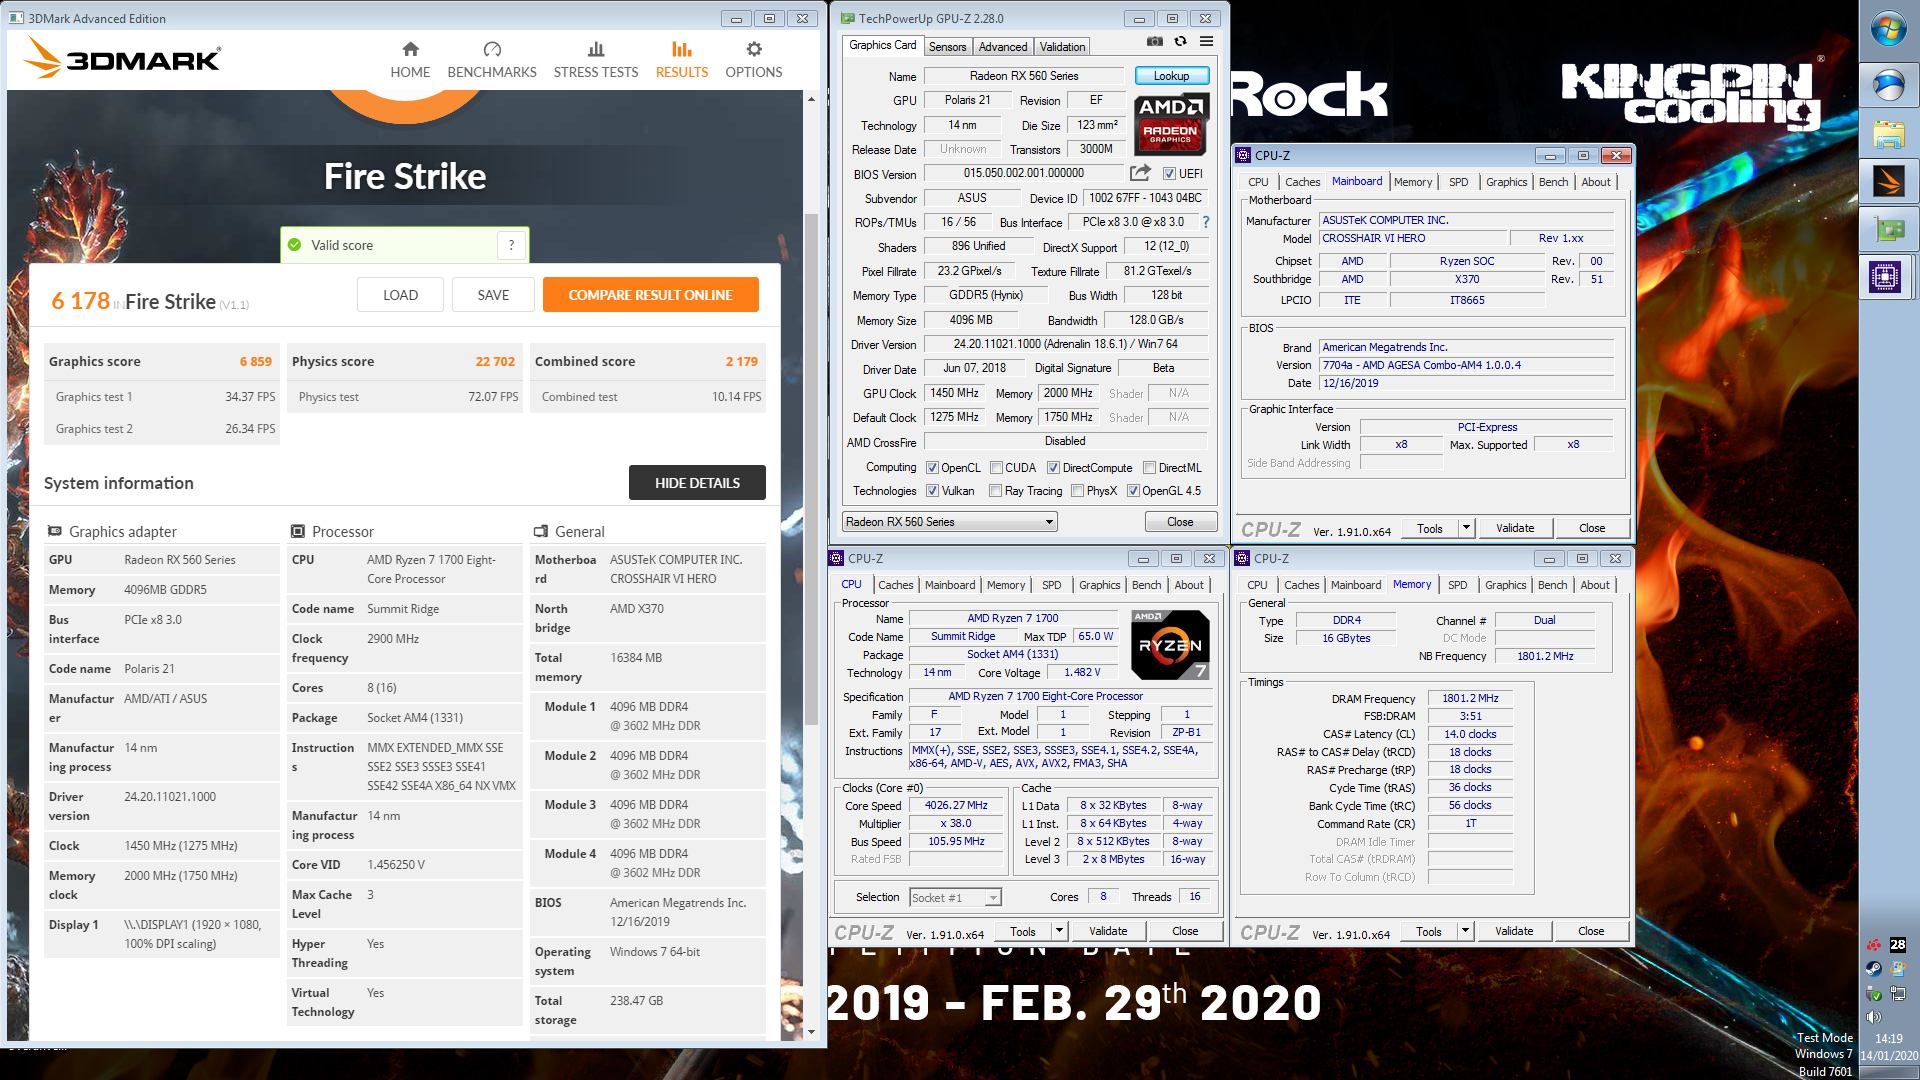
Task: Toggle the OpenCL checkbox
Action: [932, 468]
